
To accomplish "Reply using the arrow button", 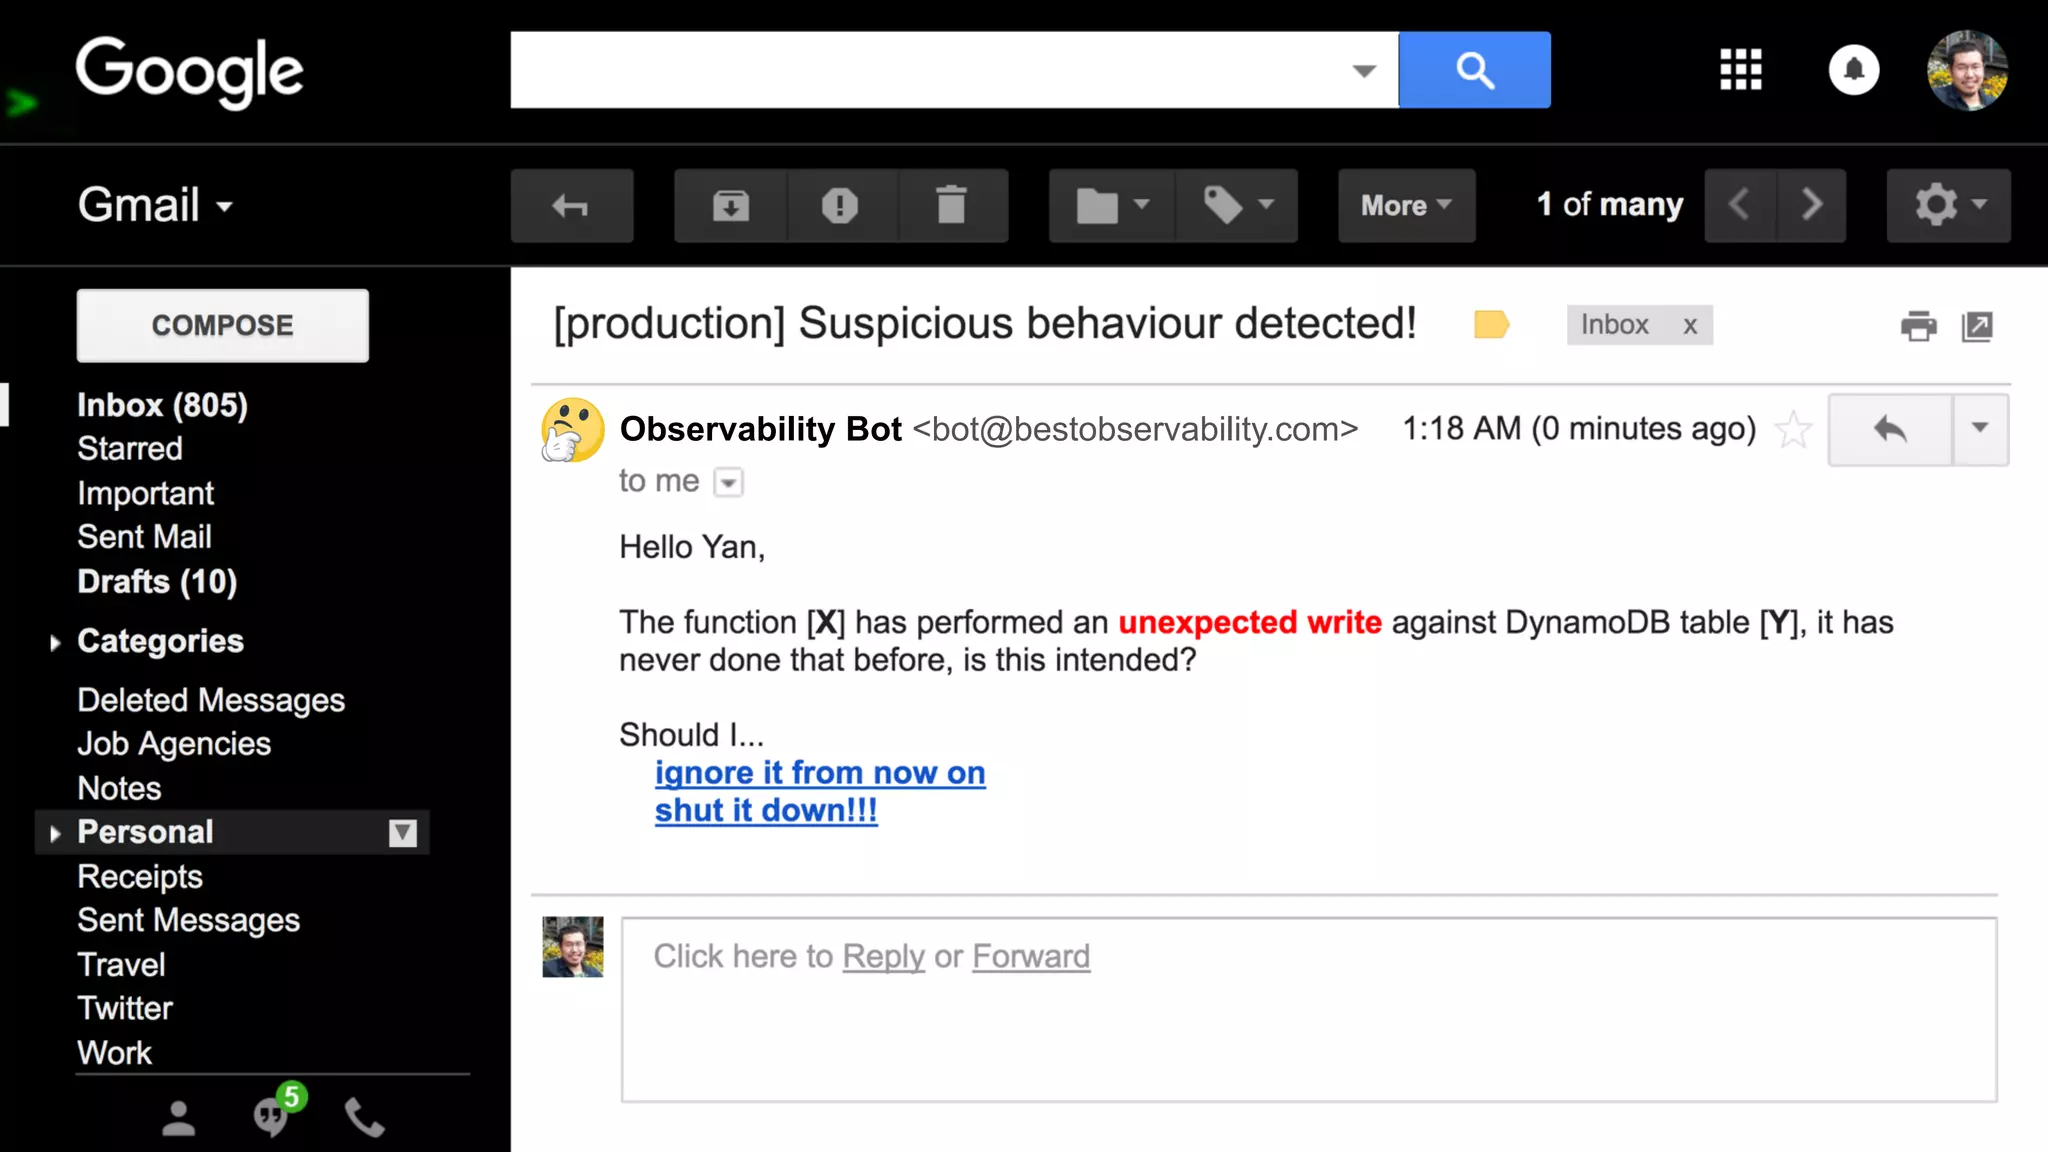I will pos(1890,430).
